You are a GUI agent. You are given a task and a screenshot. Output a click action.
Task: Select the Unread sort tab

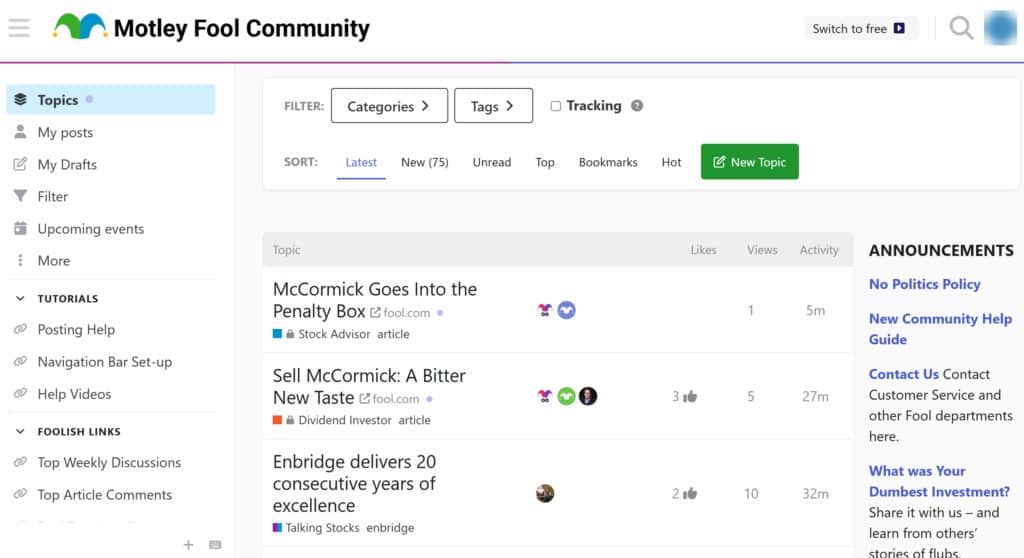coord(492,162)
